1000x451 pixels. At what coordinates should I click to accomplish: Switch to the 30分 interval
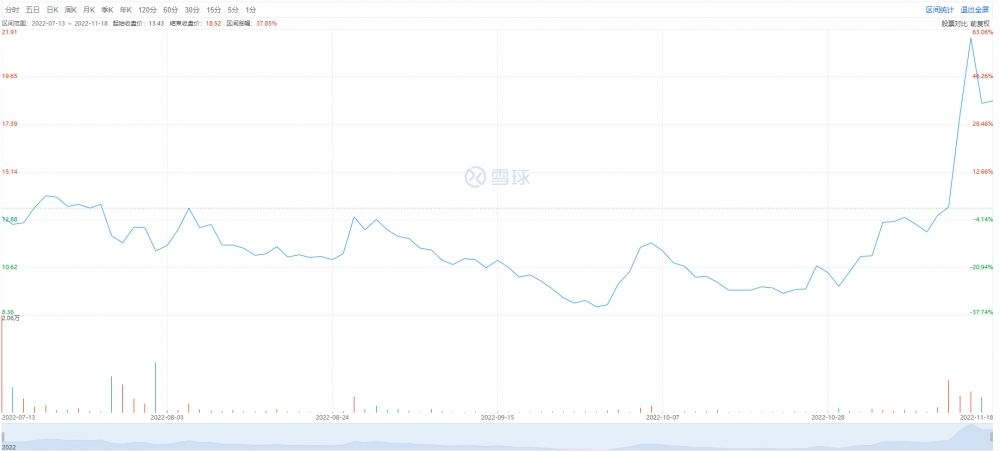[192, 9]
